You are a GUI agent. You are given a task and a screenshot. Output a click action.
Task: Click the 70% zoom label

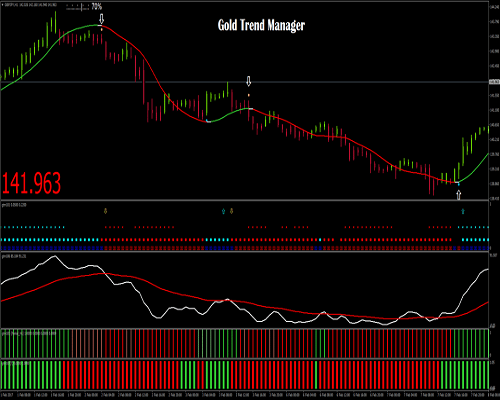click(97, 7)
